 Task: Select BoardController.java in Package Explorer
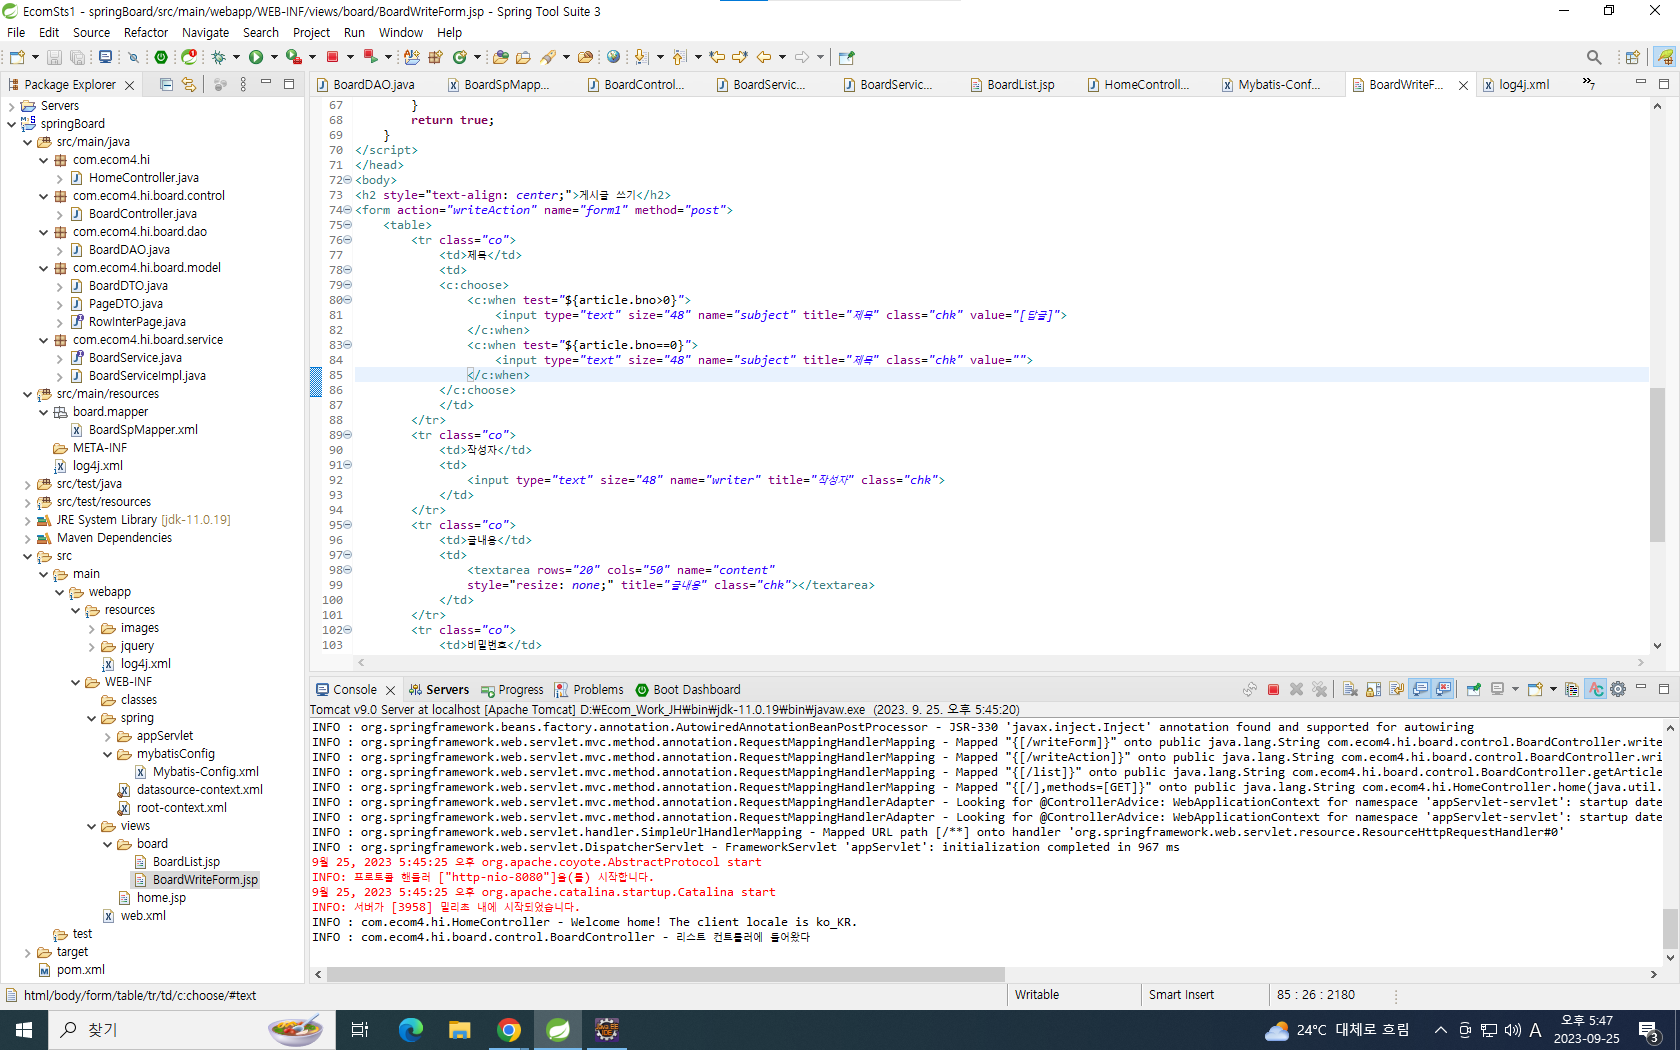(x=142, y=214)
